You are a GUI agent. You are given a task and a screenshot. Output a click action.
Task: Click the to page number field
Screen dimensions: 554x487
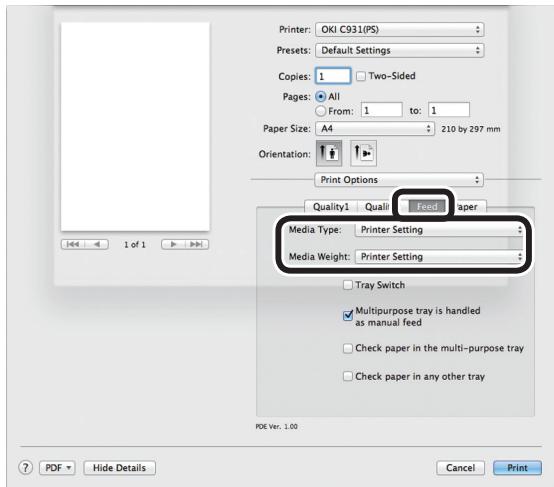pyautogui.click(x=449, y=111)
